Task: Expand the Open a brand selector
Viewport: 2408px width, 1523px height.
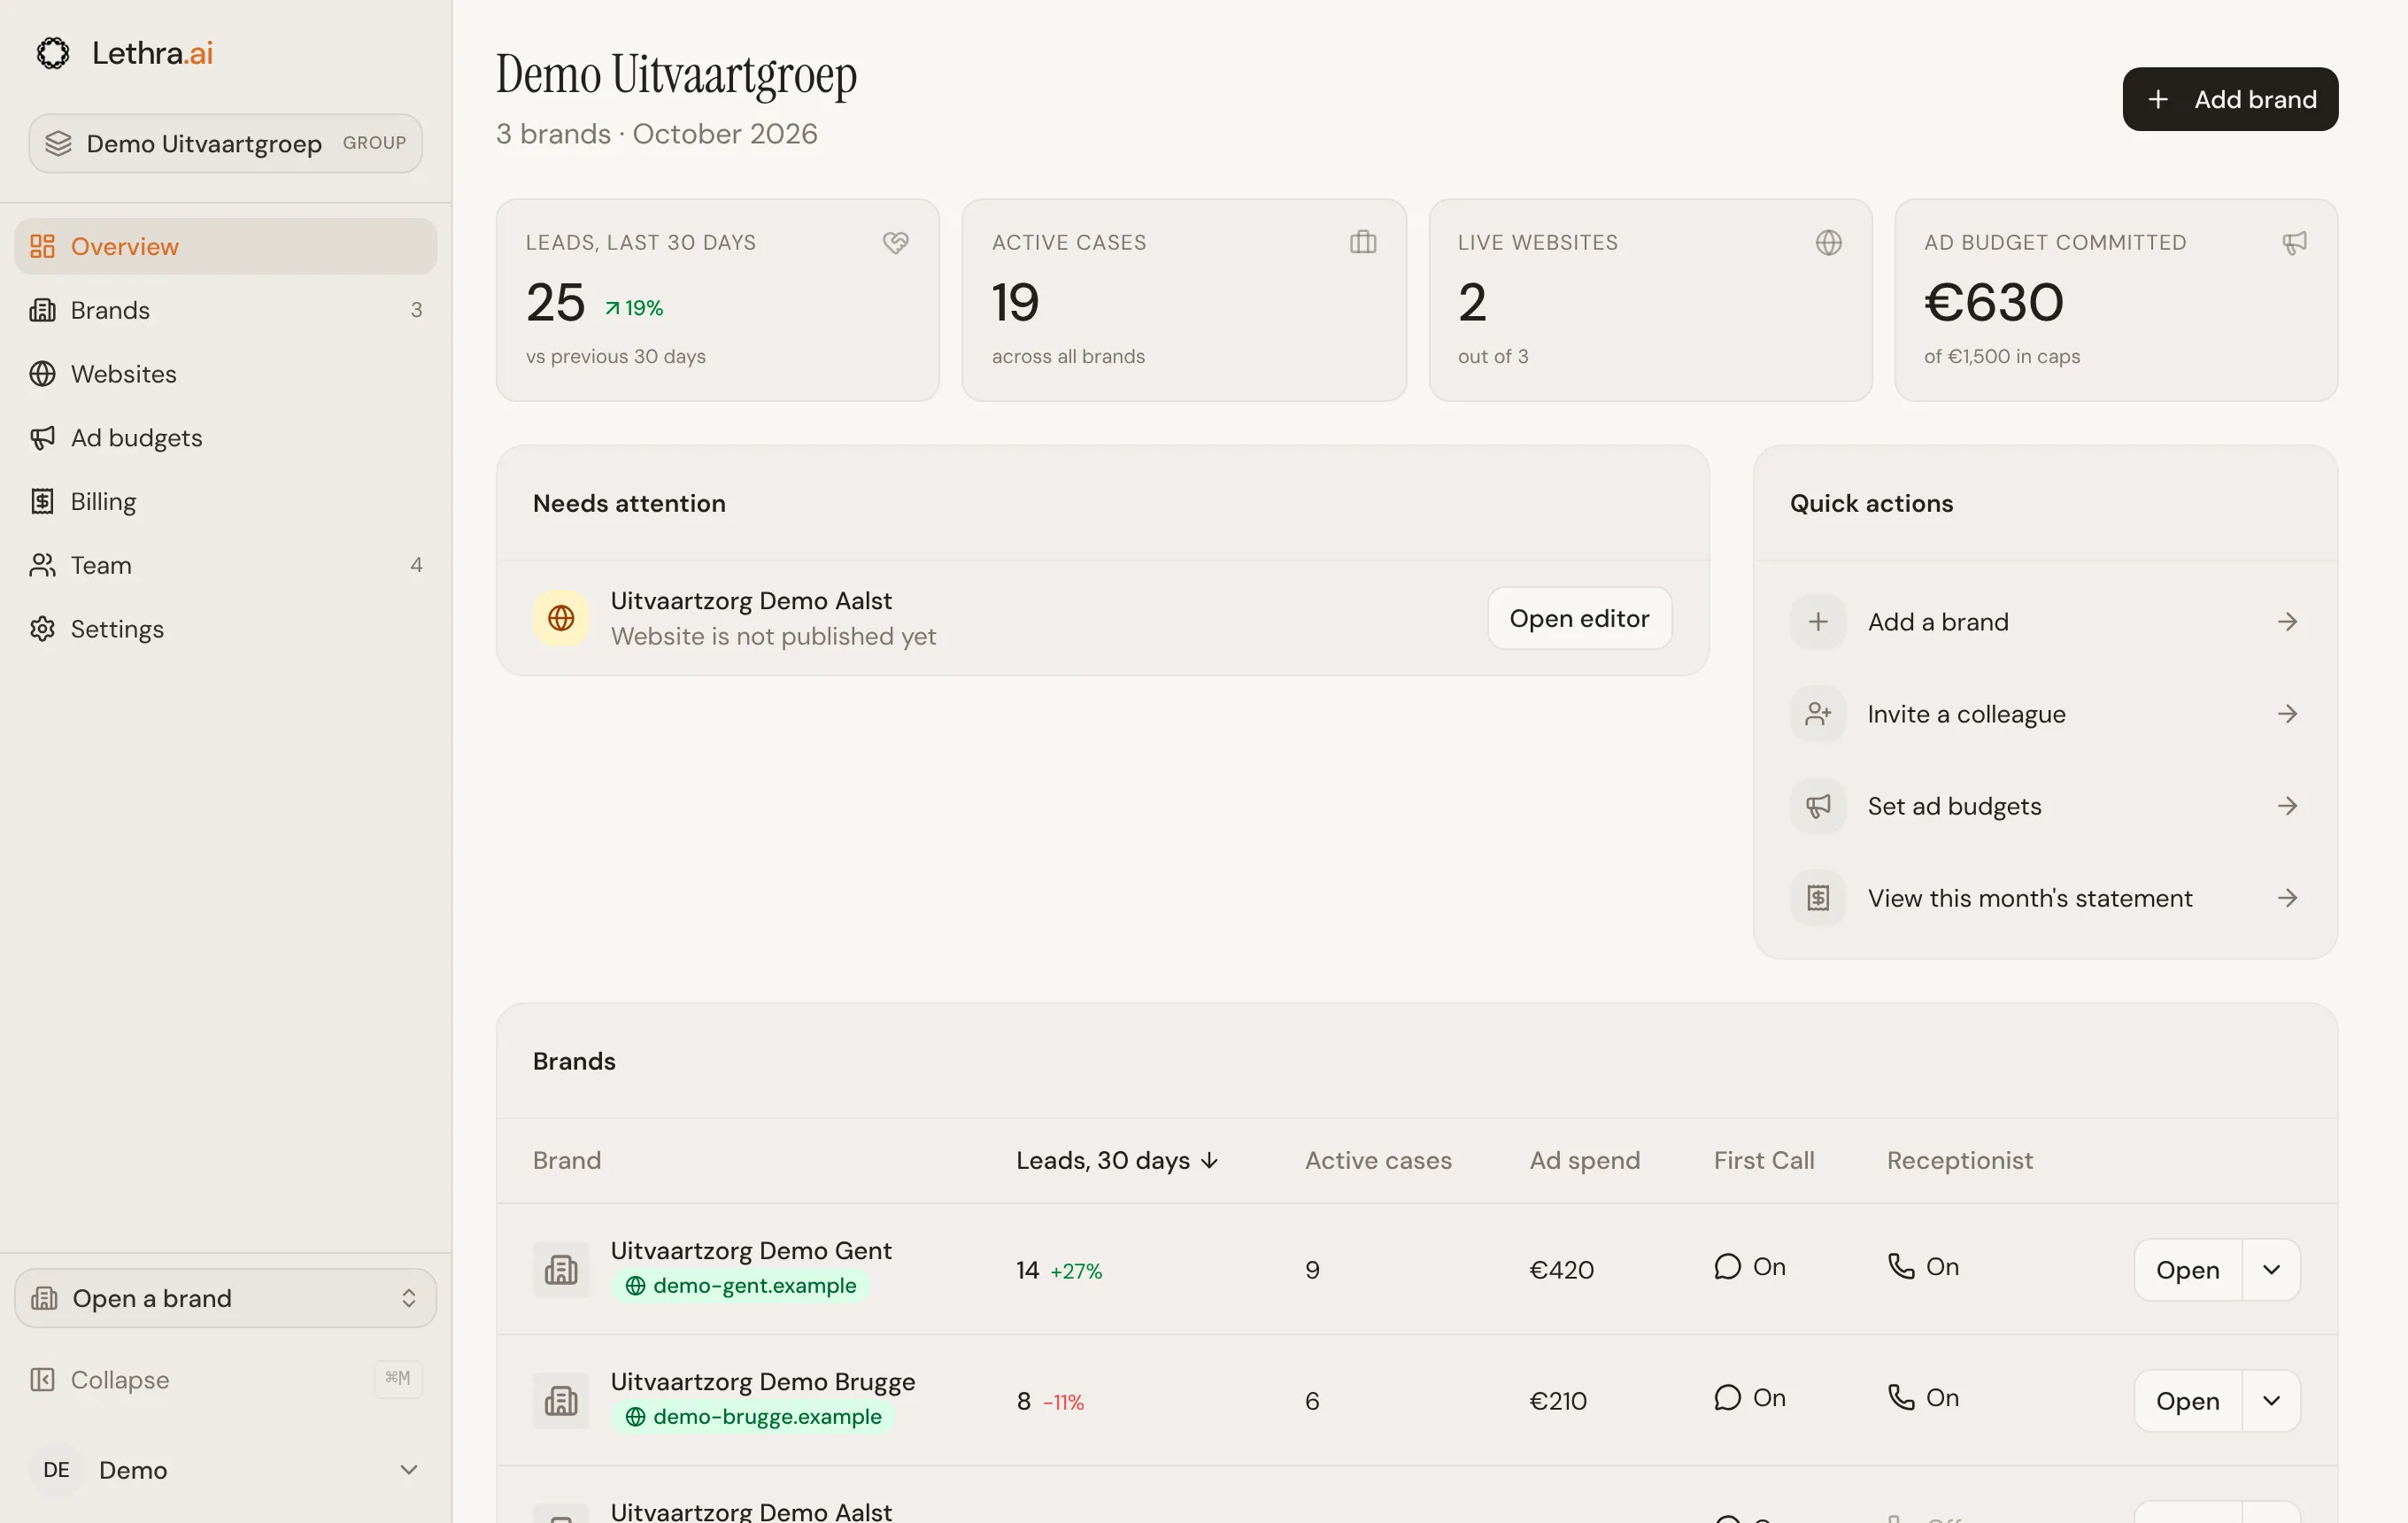Action: coord(226,1298)
